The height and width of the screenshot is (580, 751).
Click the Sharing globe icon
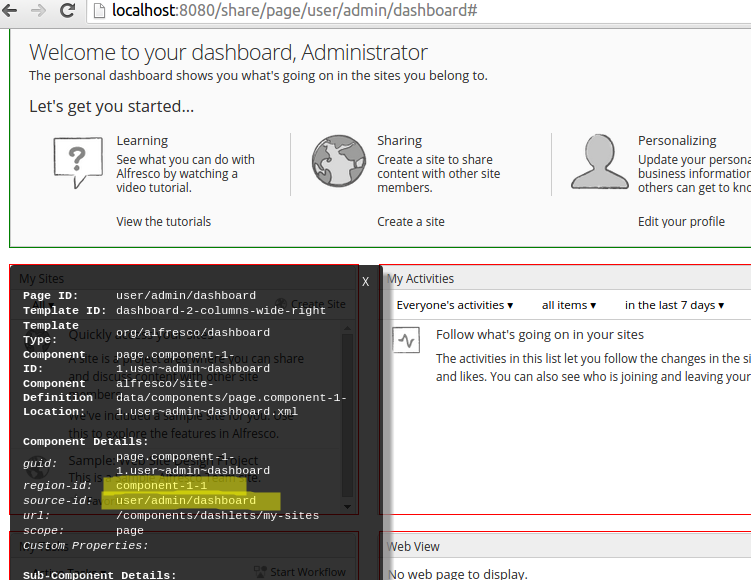[x=339, y=161]
